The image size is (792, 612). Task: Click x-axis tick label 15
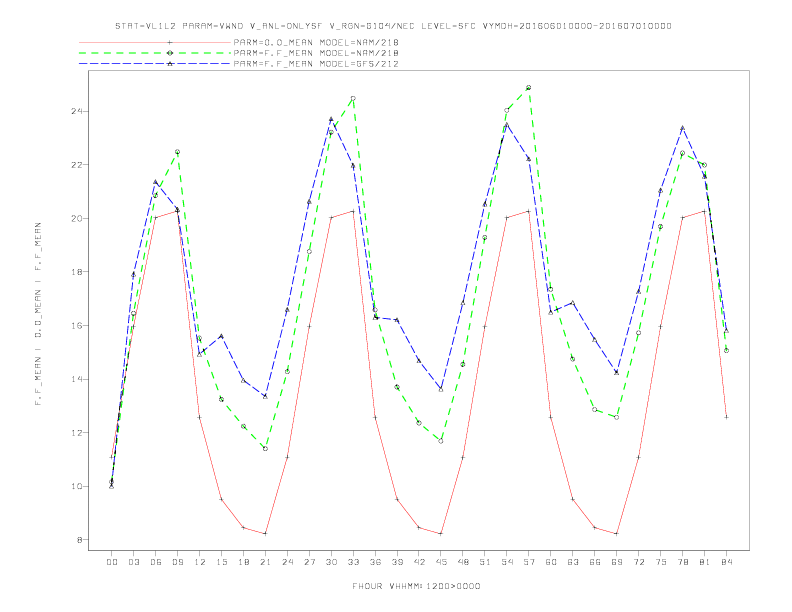[x=221, y=562]
